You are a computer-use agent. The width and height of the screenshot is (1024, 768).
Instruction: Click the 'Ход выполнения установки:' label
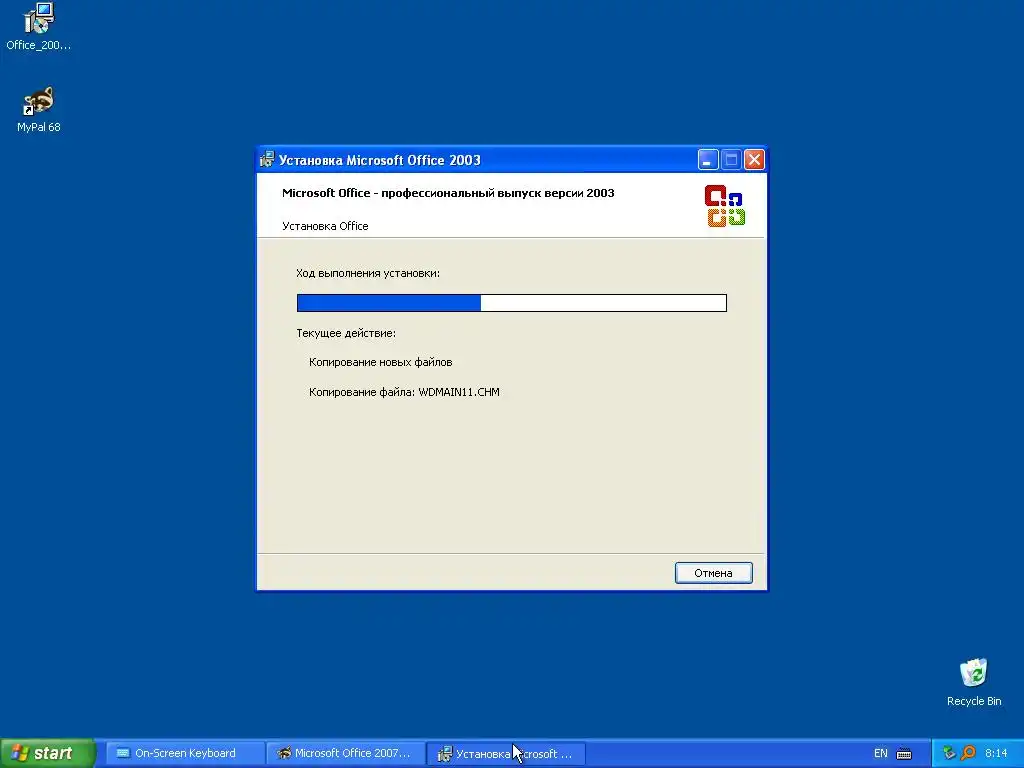pyautogui.click(x=368, y=273)
